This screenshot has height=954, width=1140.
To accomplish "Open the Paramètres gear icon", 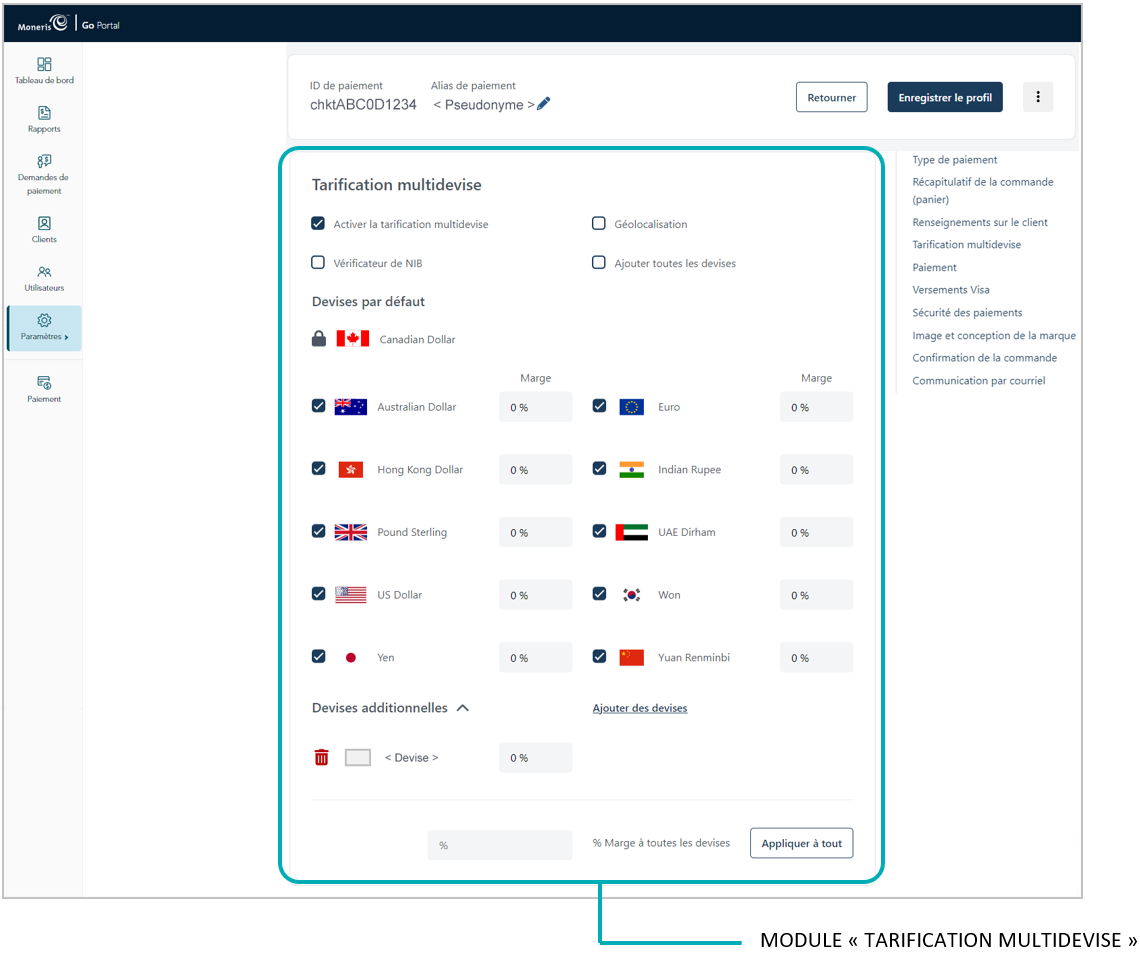I will 44,320.
